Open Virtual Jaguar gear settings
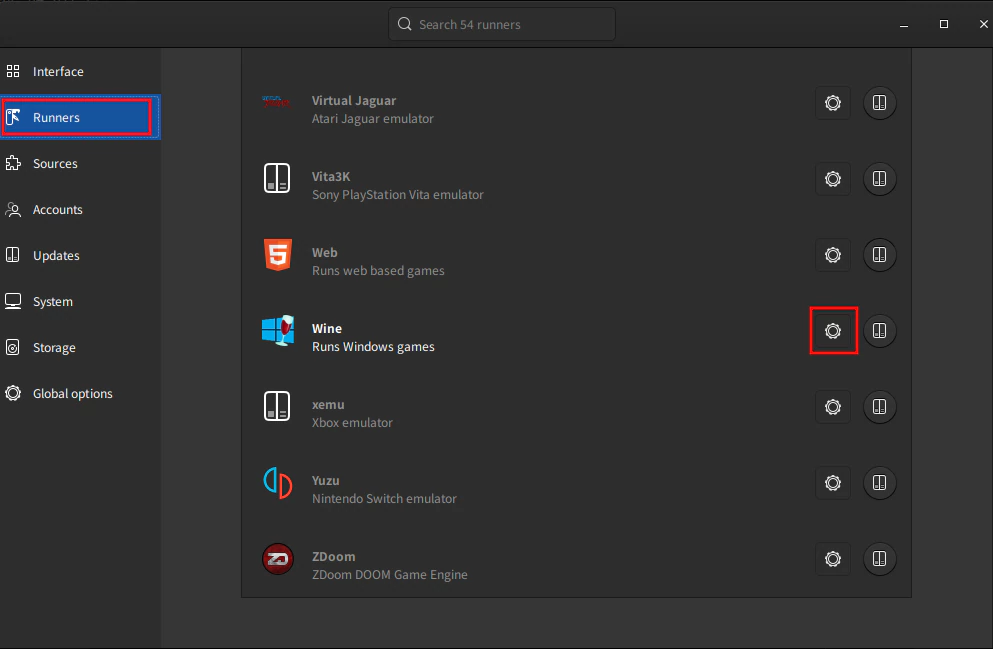The image size is (993, 649). pos(832,103)
